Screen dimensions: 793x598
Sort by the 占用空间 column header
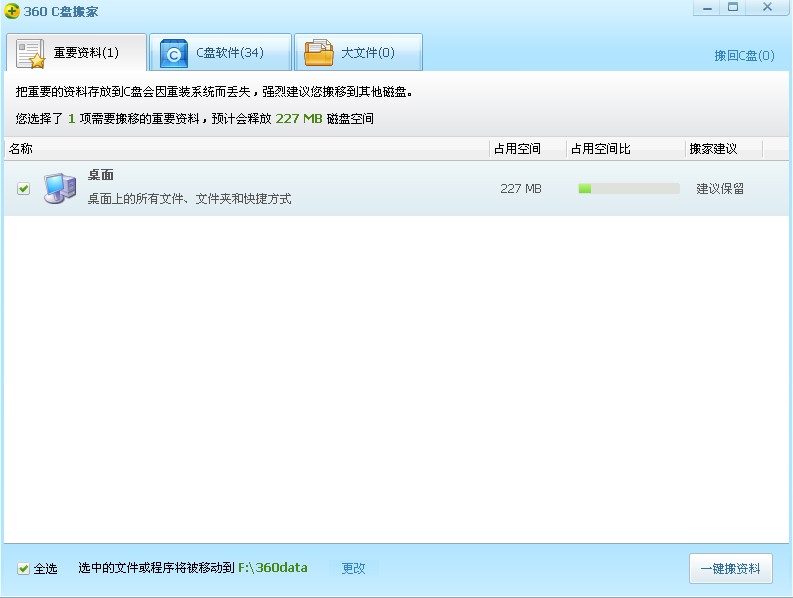point(528,149)
